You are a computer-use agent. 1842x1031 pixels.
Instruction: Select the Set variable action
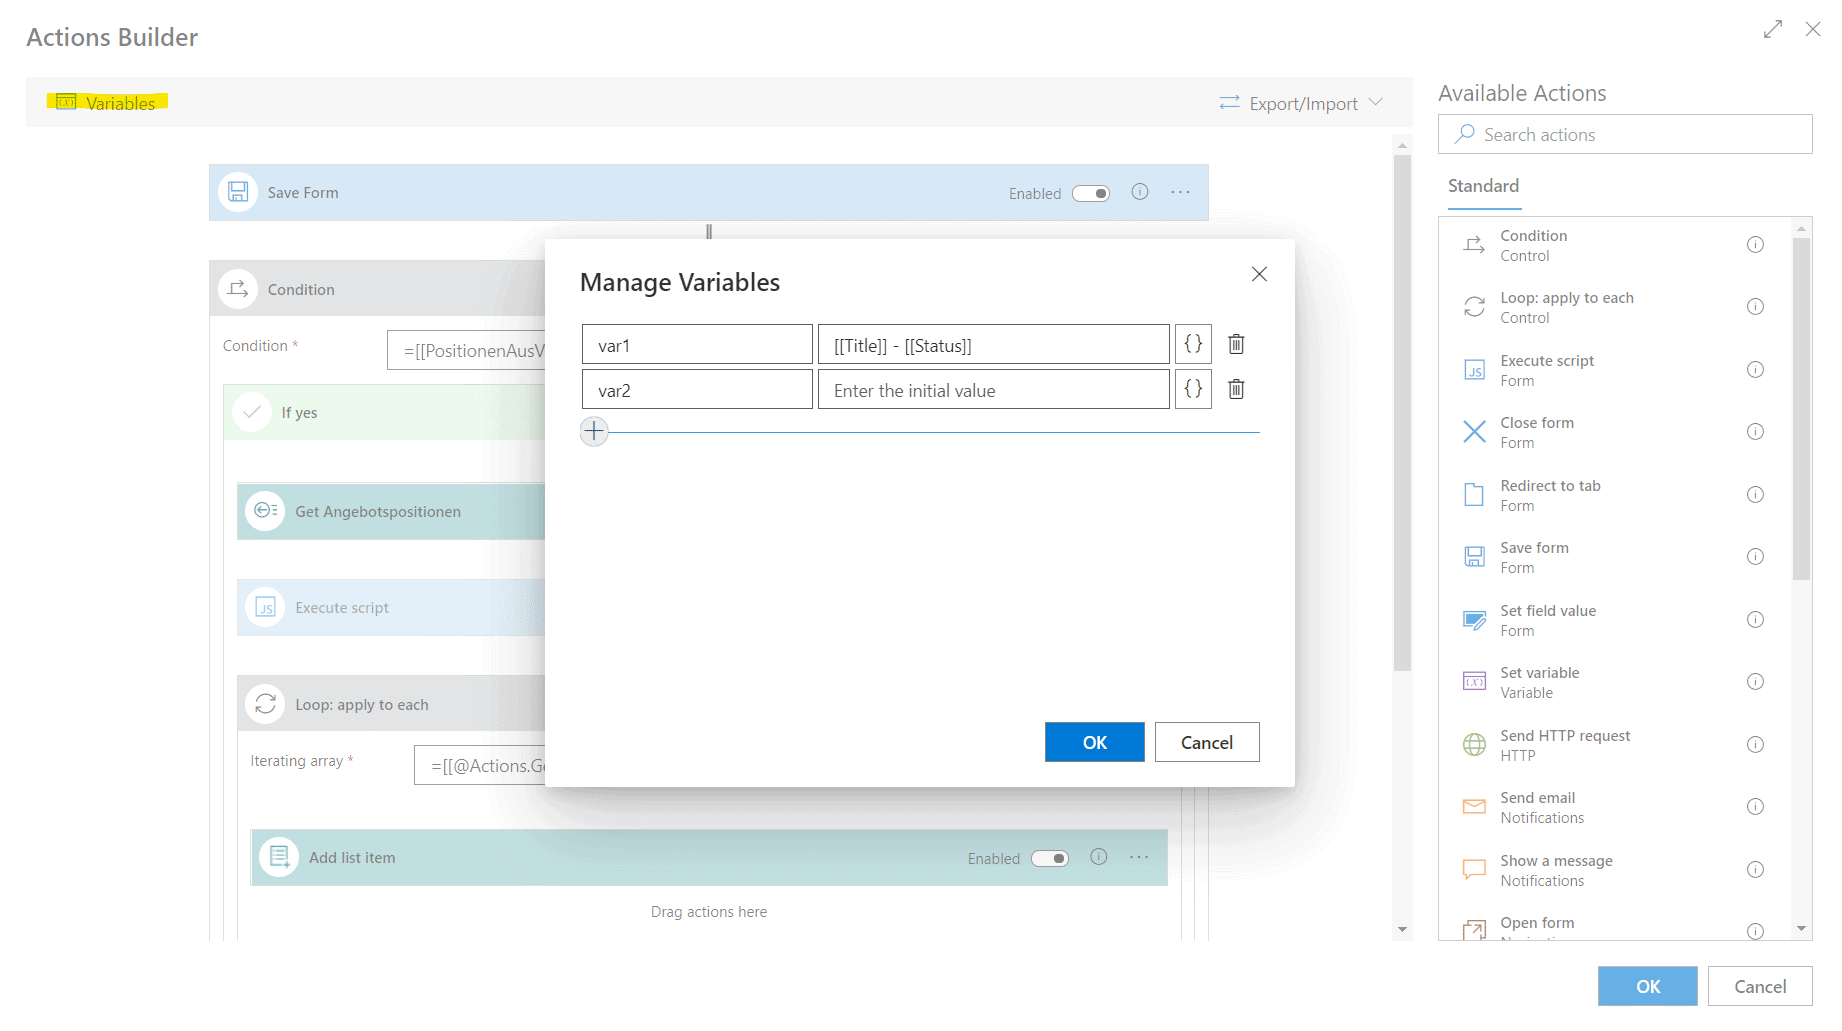click(1541, 681)
